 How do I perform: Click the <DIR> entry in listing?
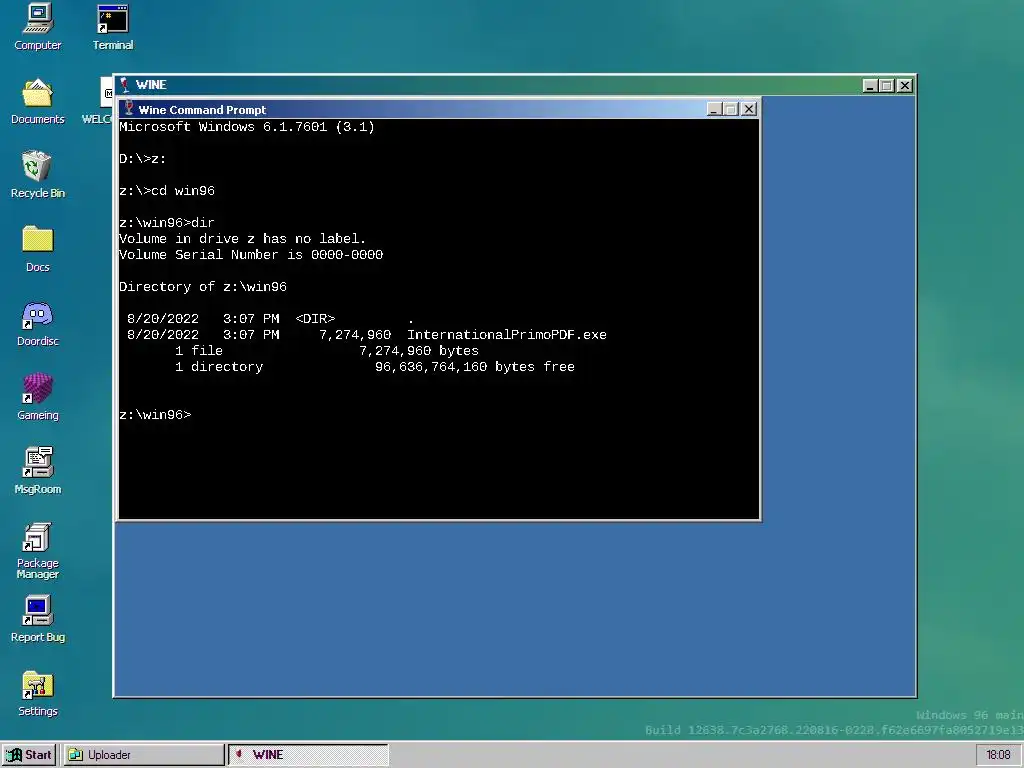(315, 319)
